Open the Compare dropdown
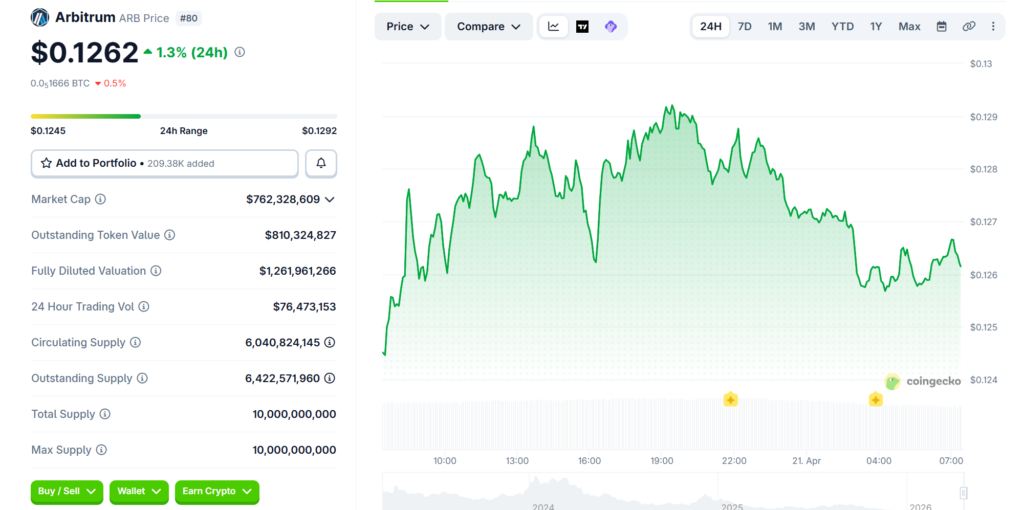The height and width of the screenshot is (510, 1024). point(488,27)
